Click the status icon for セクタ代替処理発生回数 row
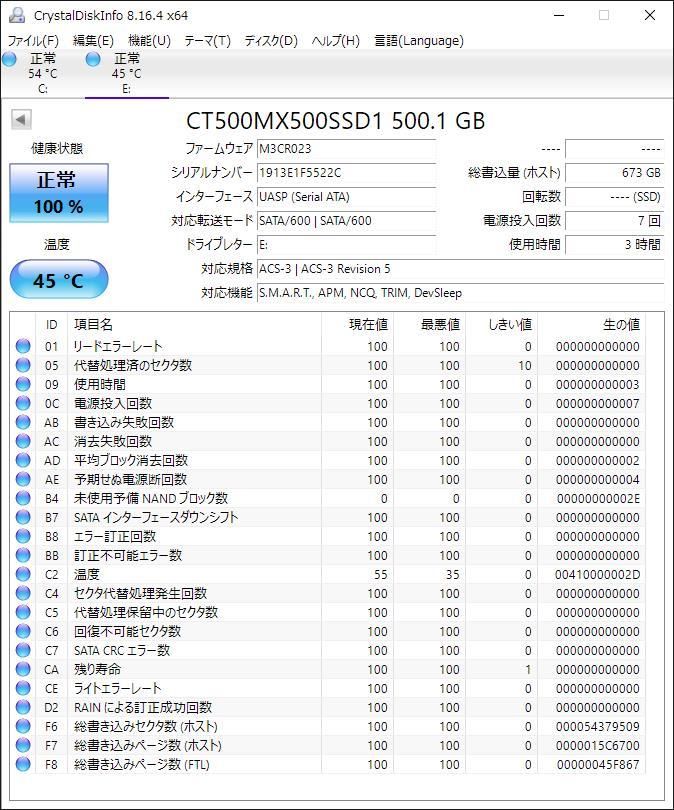The width and height of the screenshot is (674, 810). [x=23, y=593]
